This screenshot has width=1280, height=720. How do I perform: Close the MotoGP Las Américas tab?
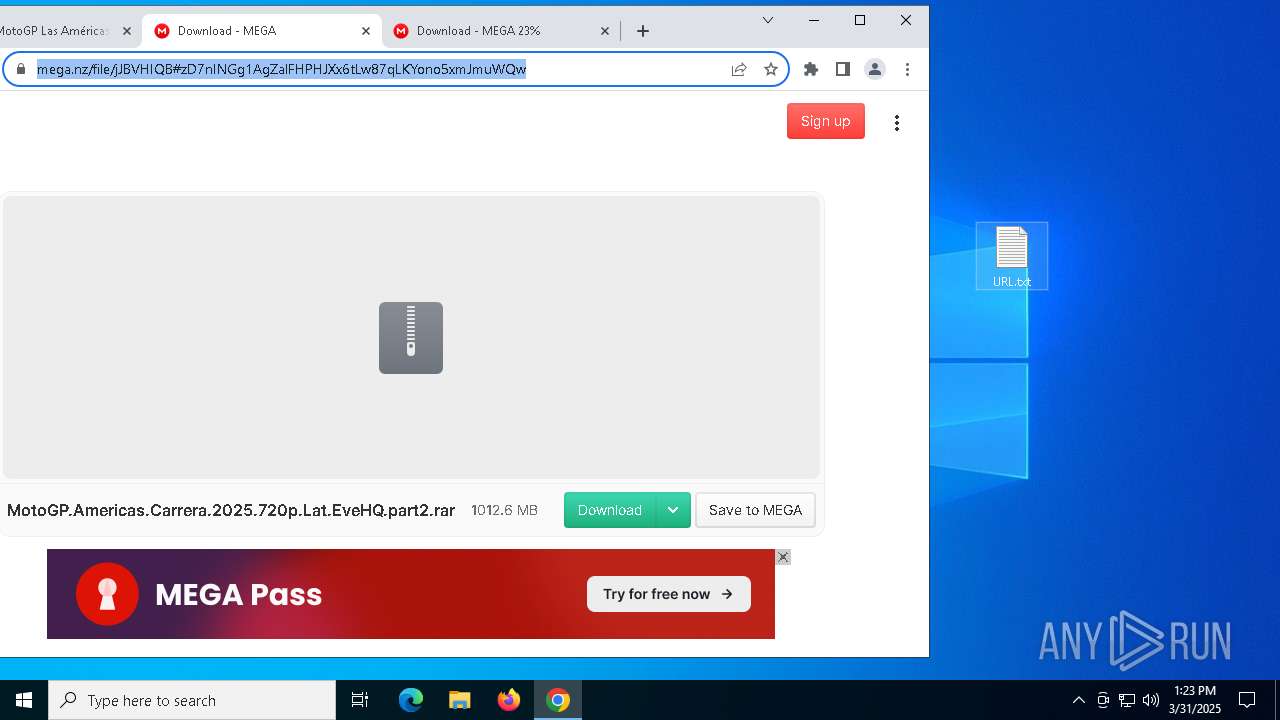tap(127, 31)
